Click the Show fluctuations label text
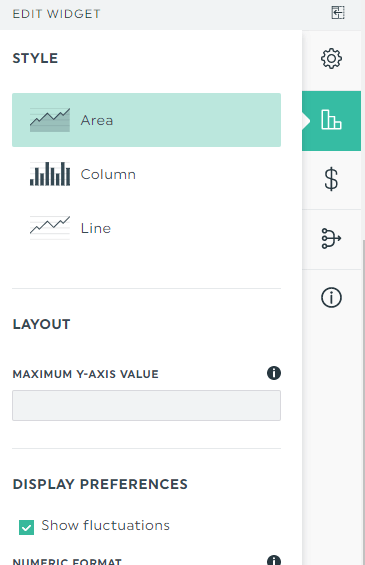Image resolution: width=365 pixels, height=565 pixels. pos(105,525)
